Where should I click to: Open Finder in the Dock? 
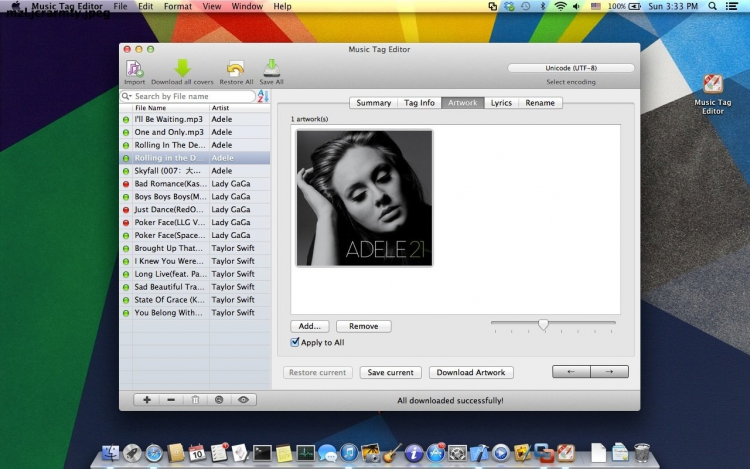pyautogui.click(x=111, y=453)
